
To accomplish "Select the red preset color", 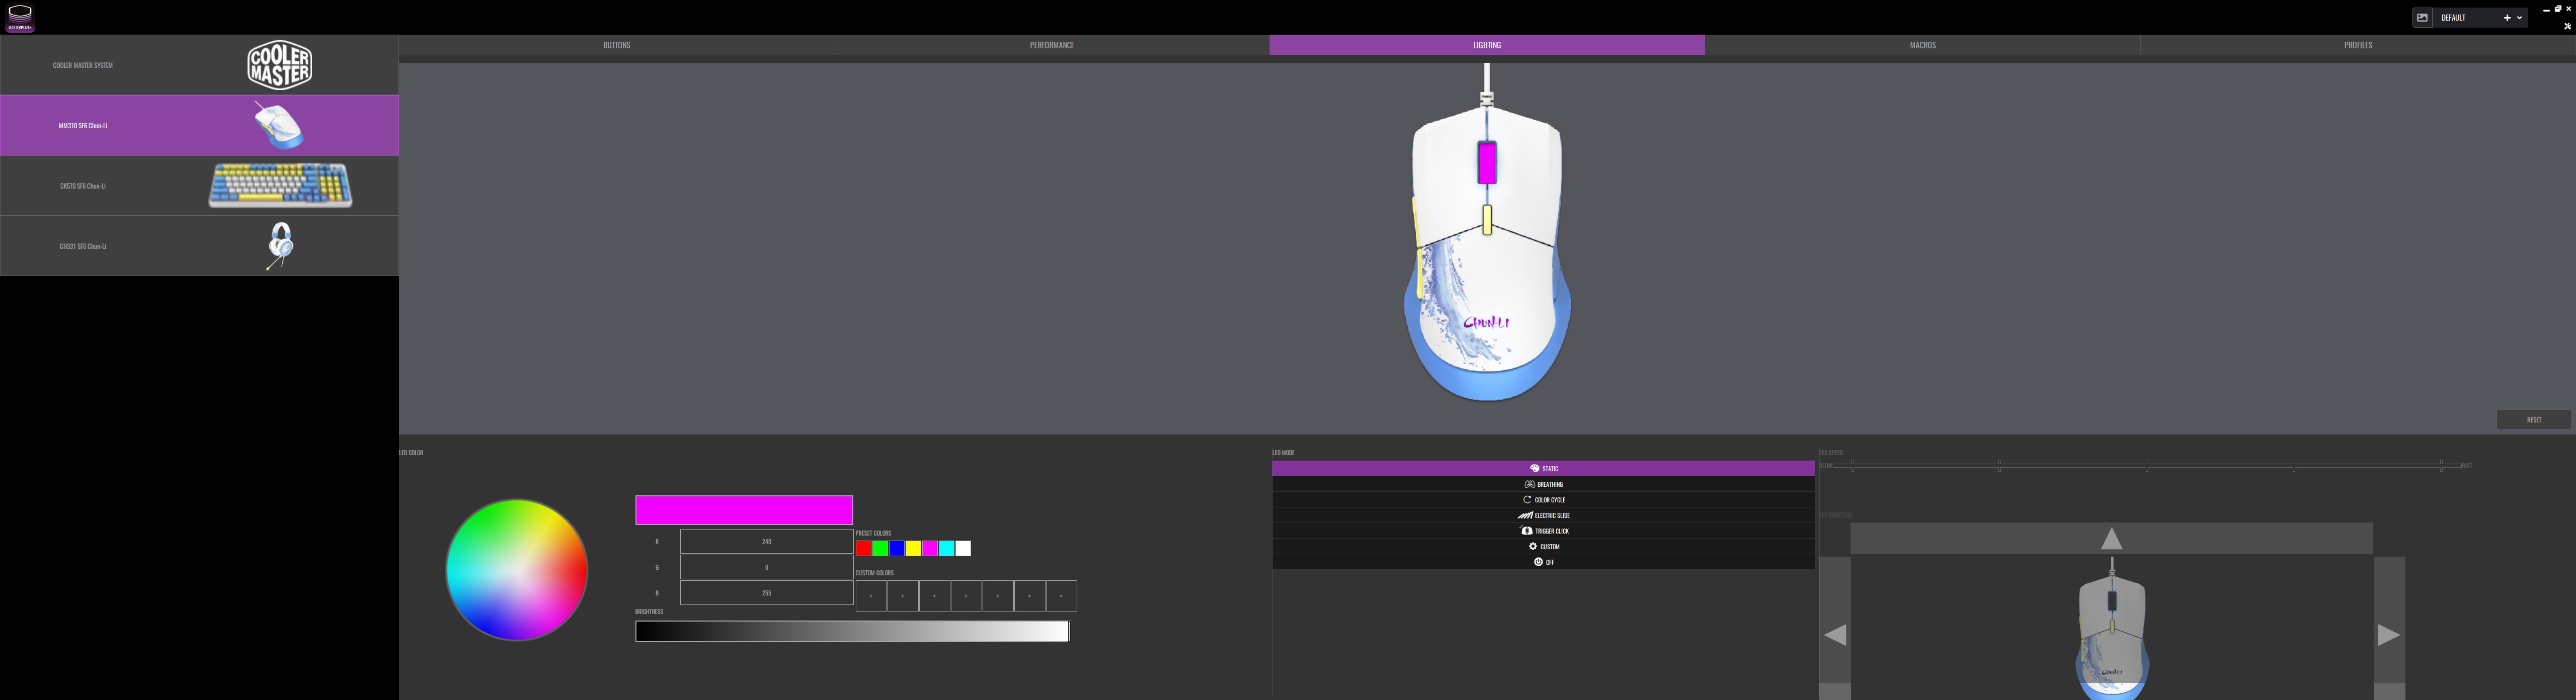I will [x=863, y=548].
